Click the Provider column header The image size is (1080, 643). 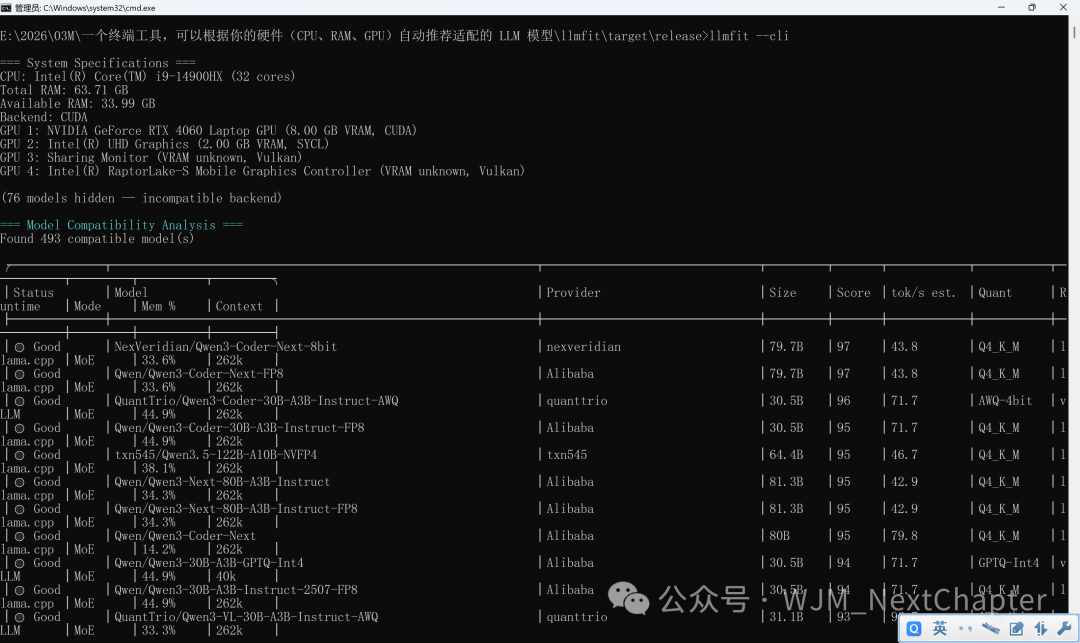[x=572, y=292]
